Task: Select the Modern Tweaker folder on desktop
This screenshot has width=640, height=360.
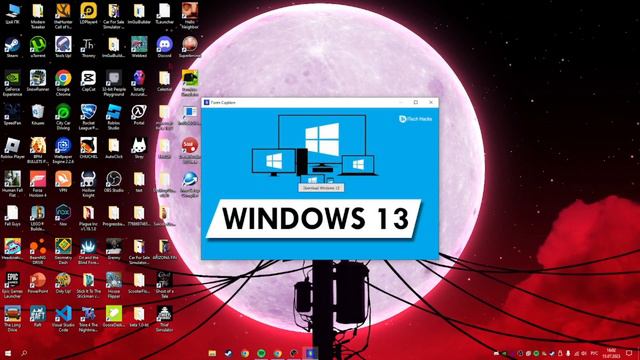Action: point(38,16)
